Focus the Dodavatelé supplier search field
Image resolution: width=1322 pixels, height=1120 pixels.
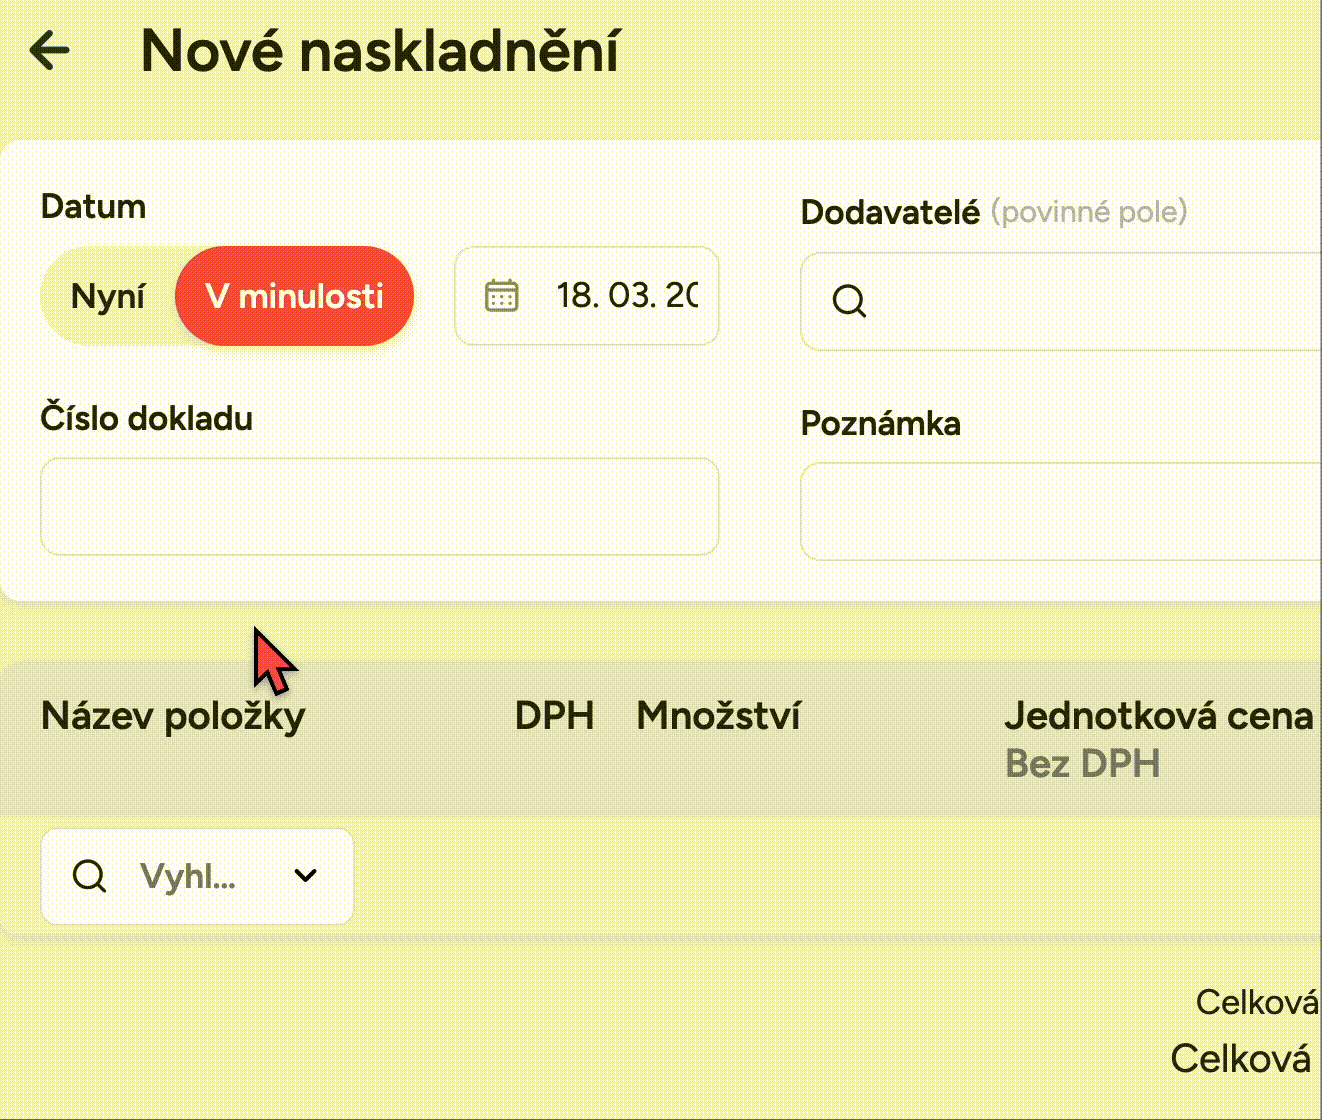point(1080,301)
